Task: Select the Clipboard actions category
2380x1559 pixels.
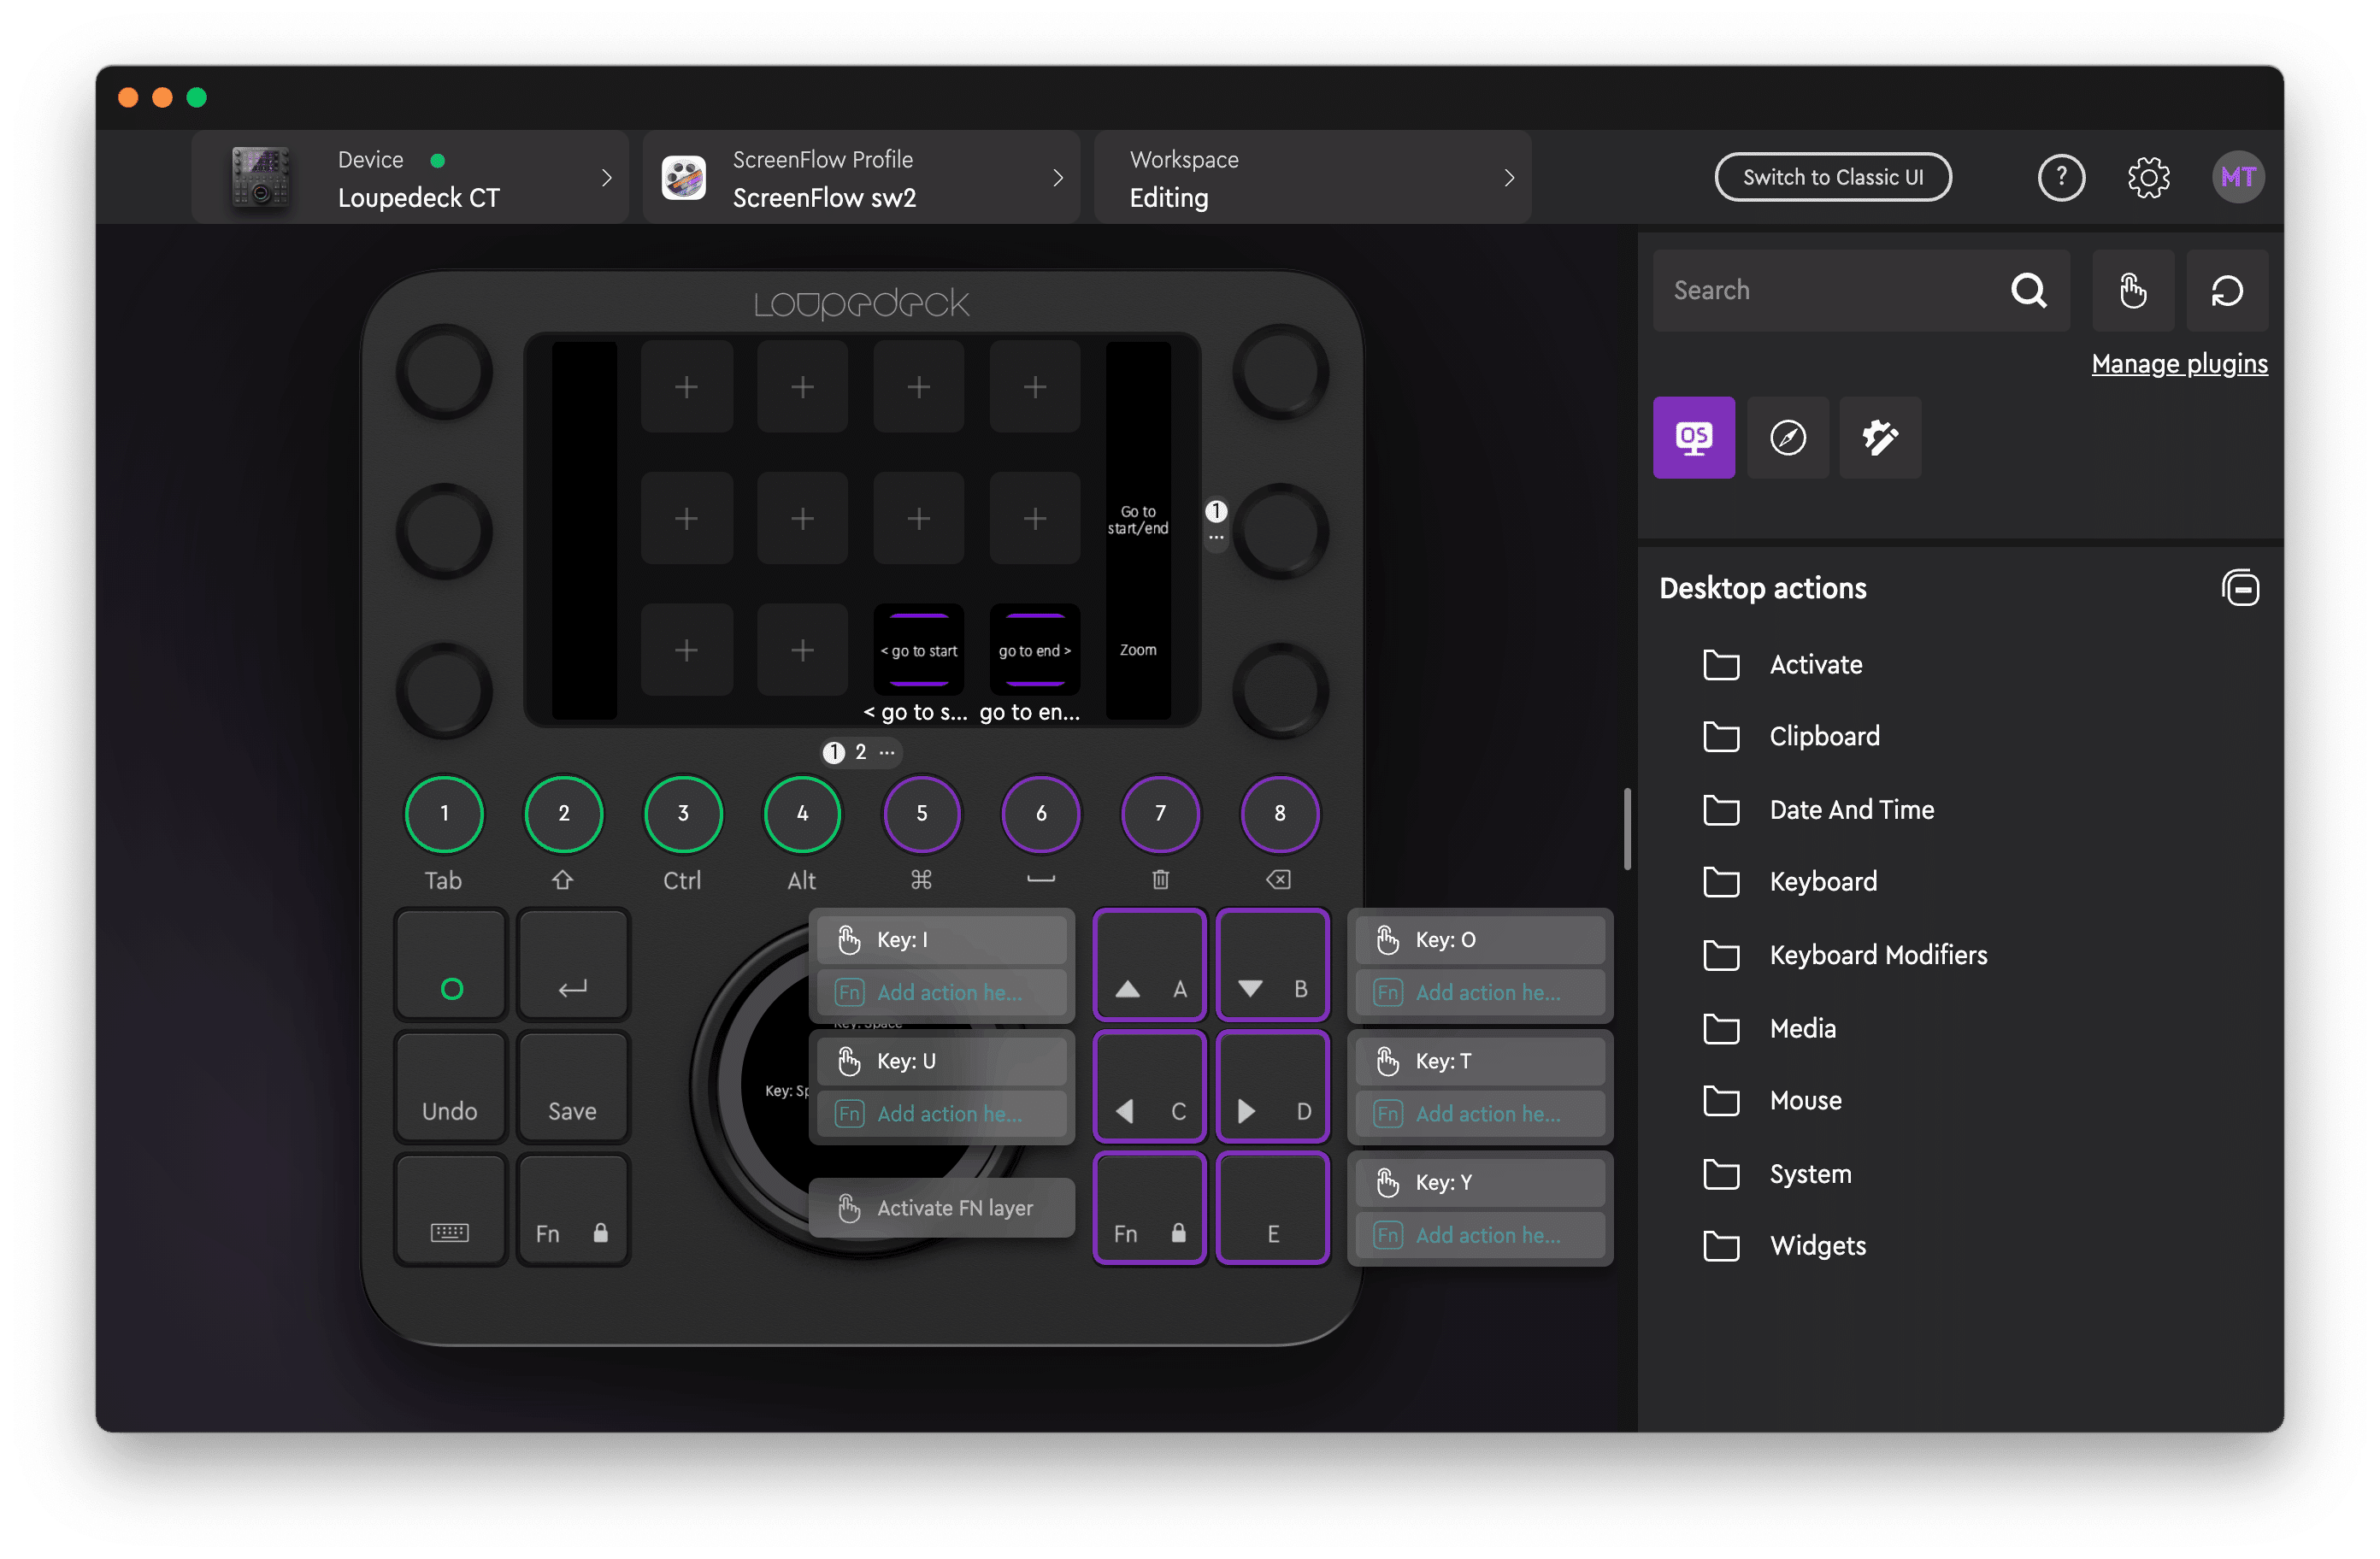Action: point(1824,736)
